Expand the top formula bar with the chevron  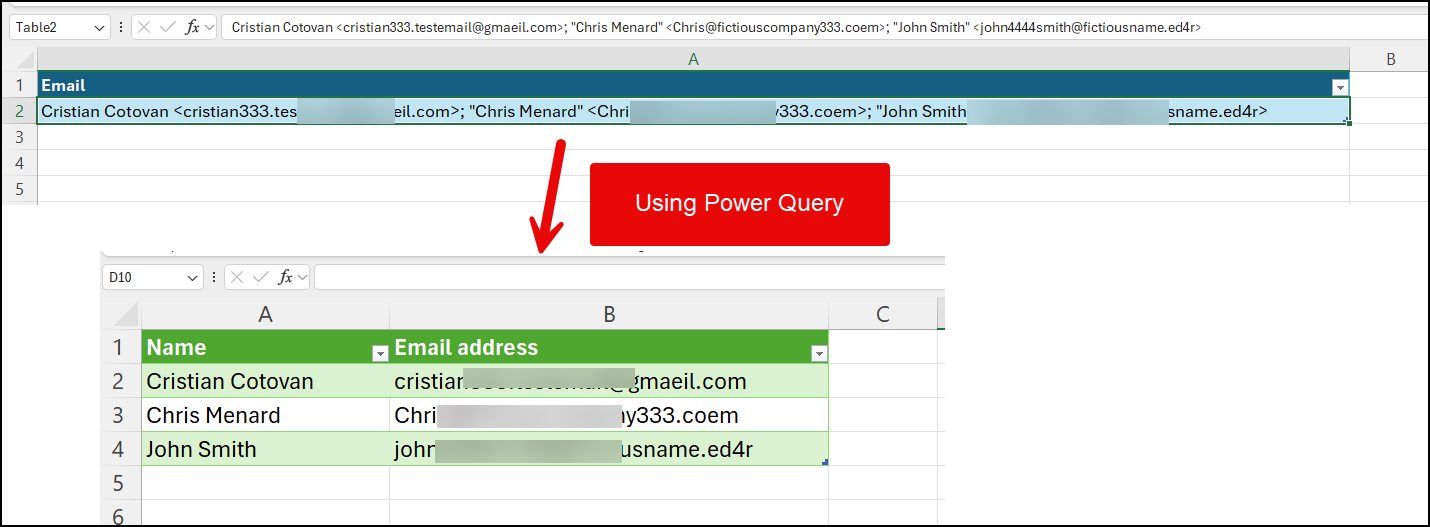point(210,28)
